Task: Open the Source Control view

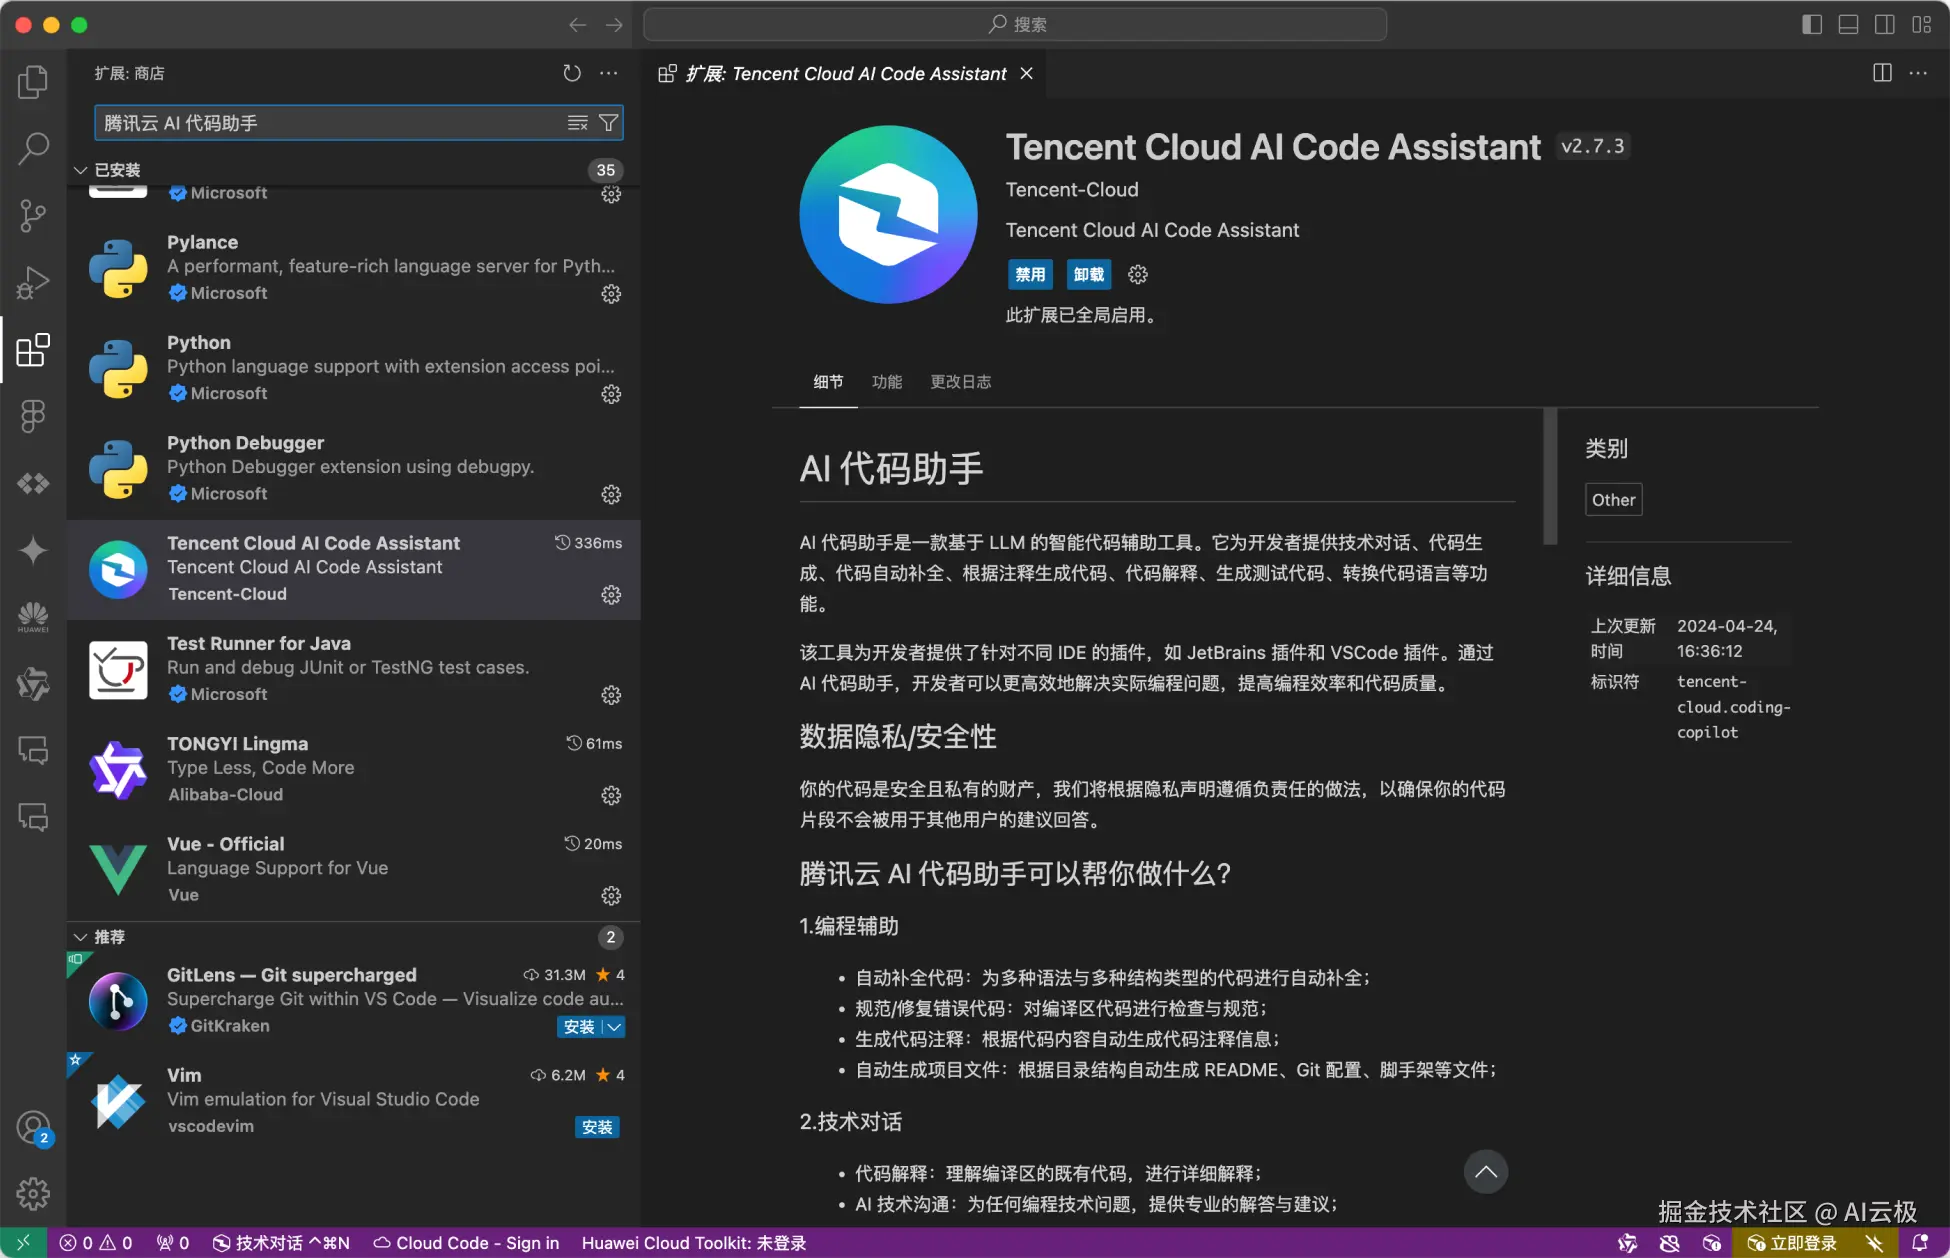Action: point(33,215)
